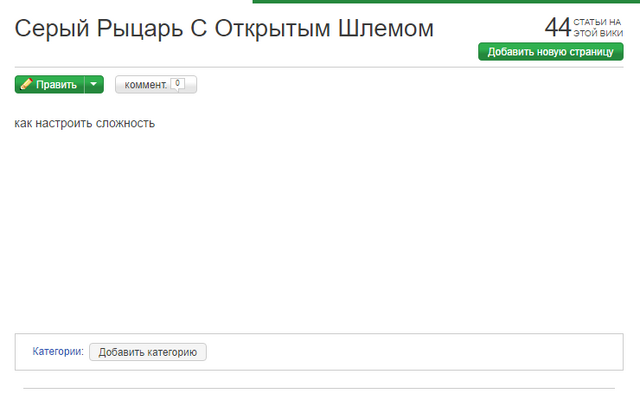
Task: Click the page title Серый Рыцарь С Открытым Шлемом
Action: click(224, 29)
